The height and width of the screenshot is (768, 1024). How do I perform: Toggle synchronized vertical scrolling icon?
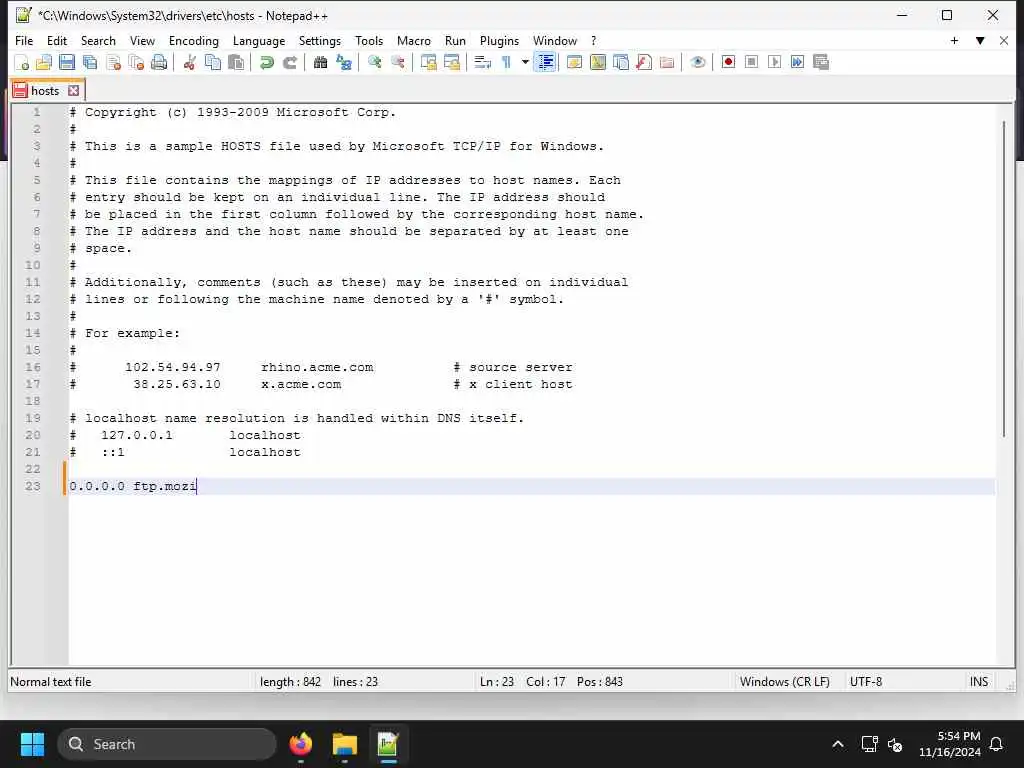click(428, 63)
